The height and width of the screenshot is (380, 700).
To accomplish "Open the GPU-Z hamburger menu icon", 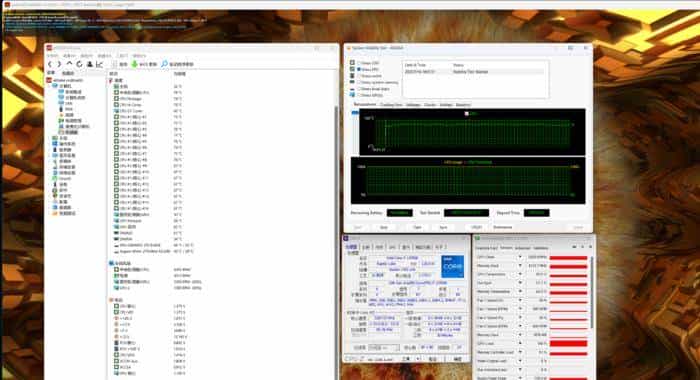I will click(590, 247).
